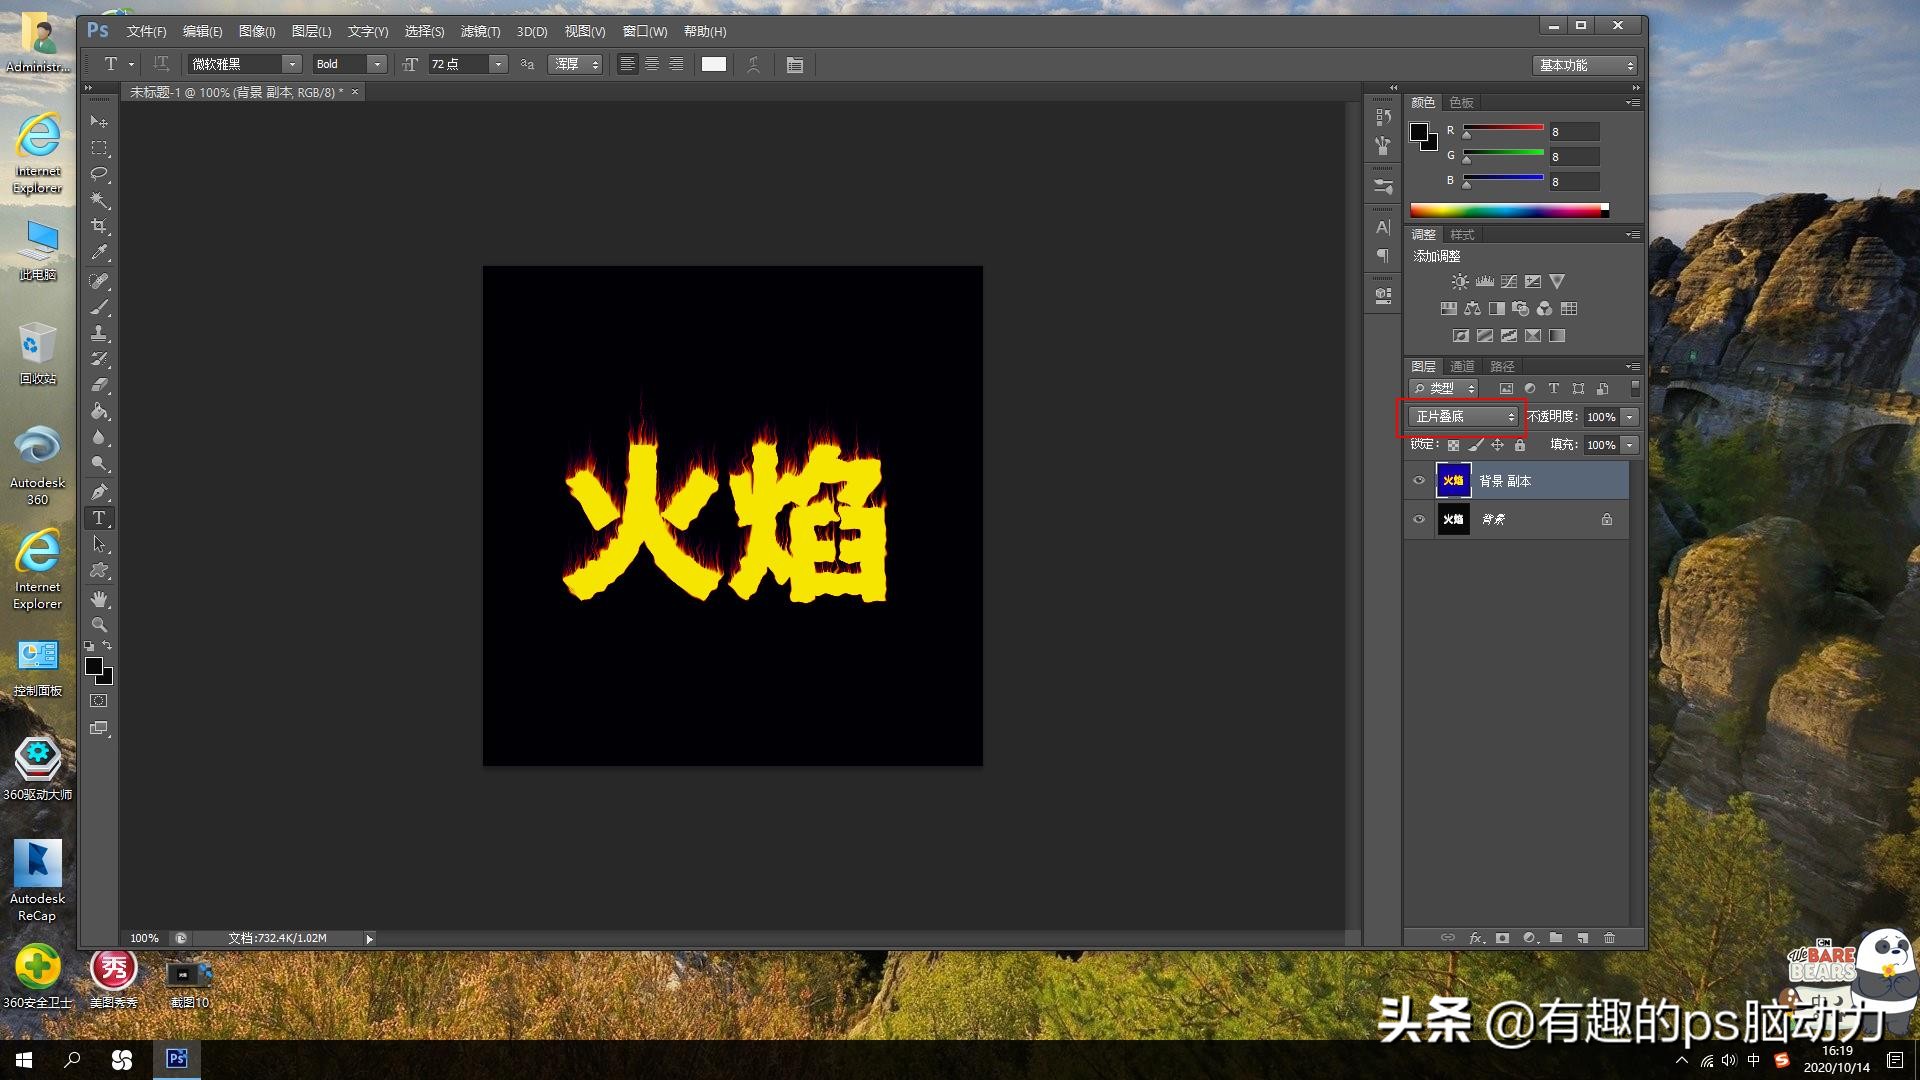This screenshot has width=1920, height=1080.
Task: Hide the 背景 副本 layer
Action: tap(1418, 481)
